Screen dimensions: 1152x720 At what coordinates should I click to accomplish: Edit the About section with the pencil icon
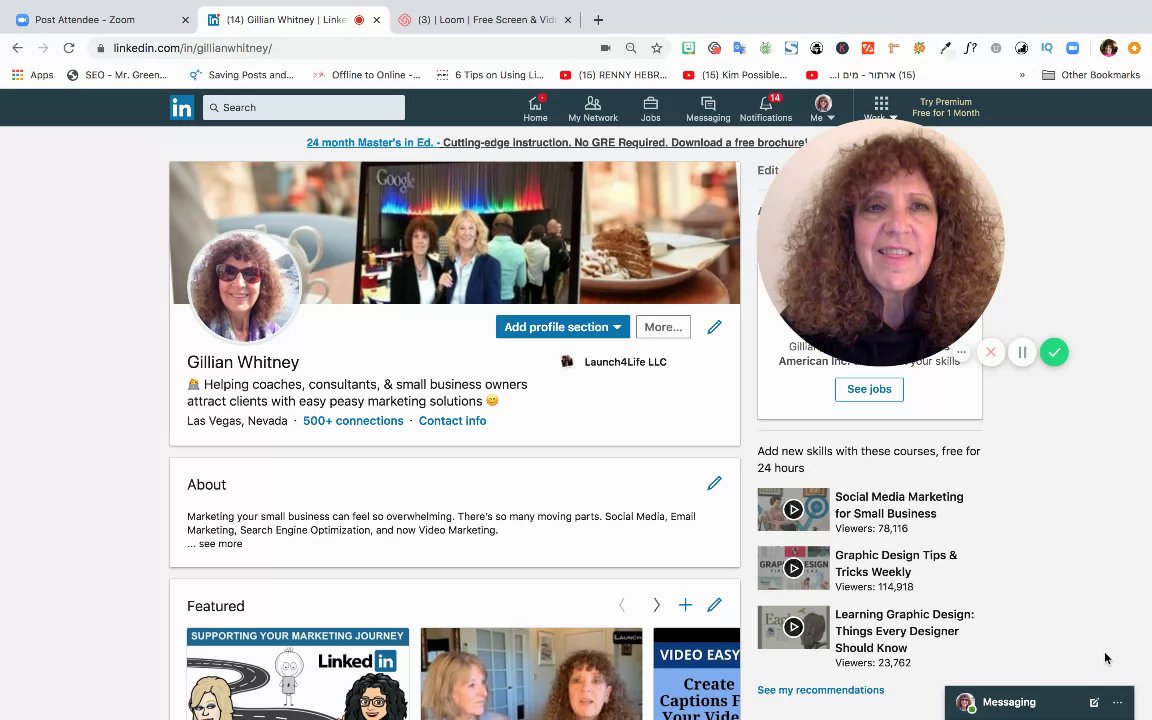click(714, 483)
